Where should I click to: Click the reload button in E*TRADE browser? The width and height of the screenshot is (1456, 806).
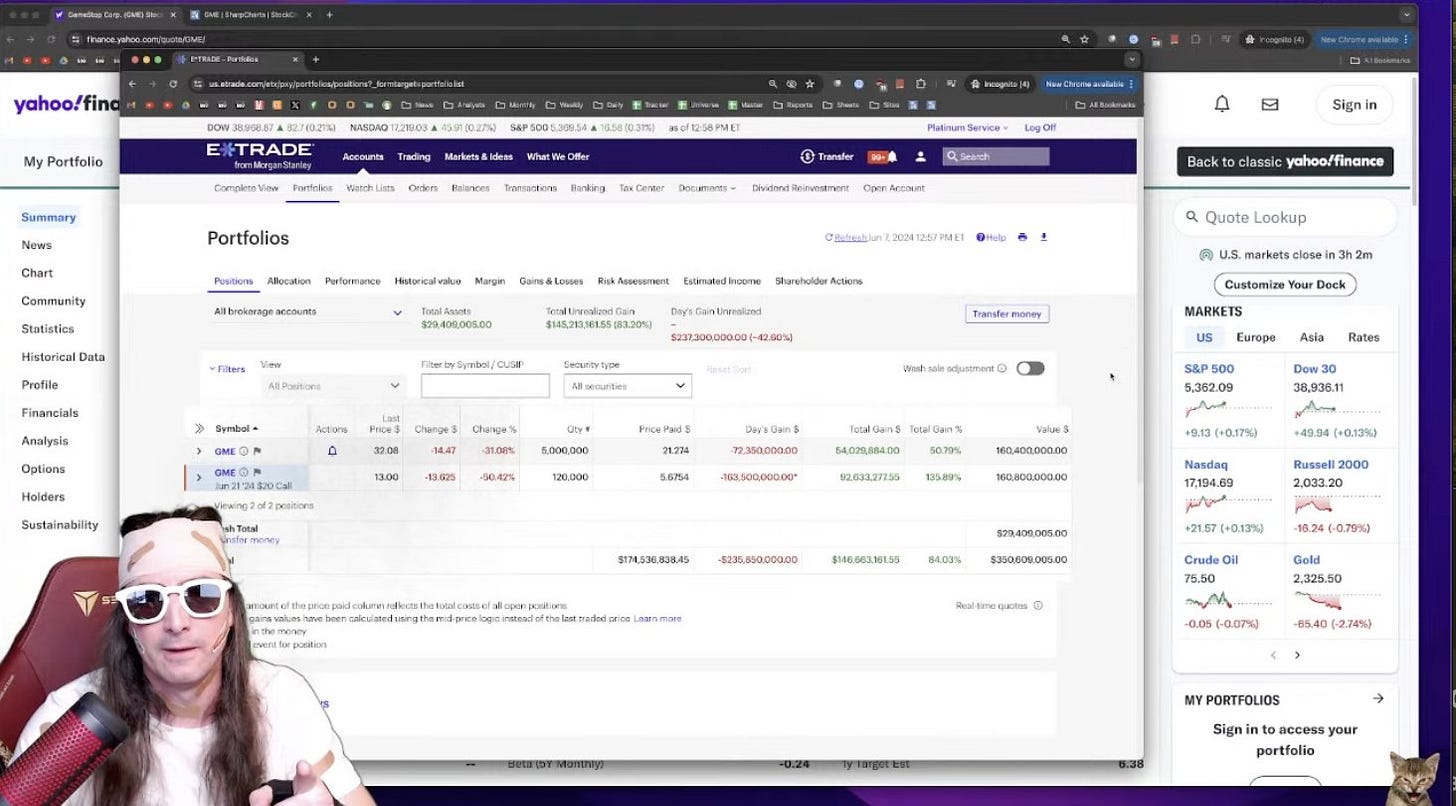pos(173,84)
